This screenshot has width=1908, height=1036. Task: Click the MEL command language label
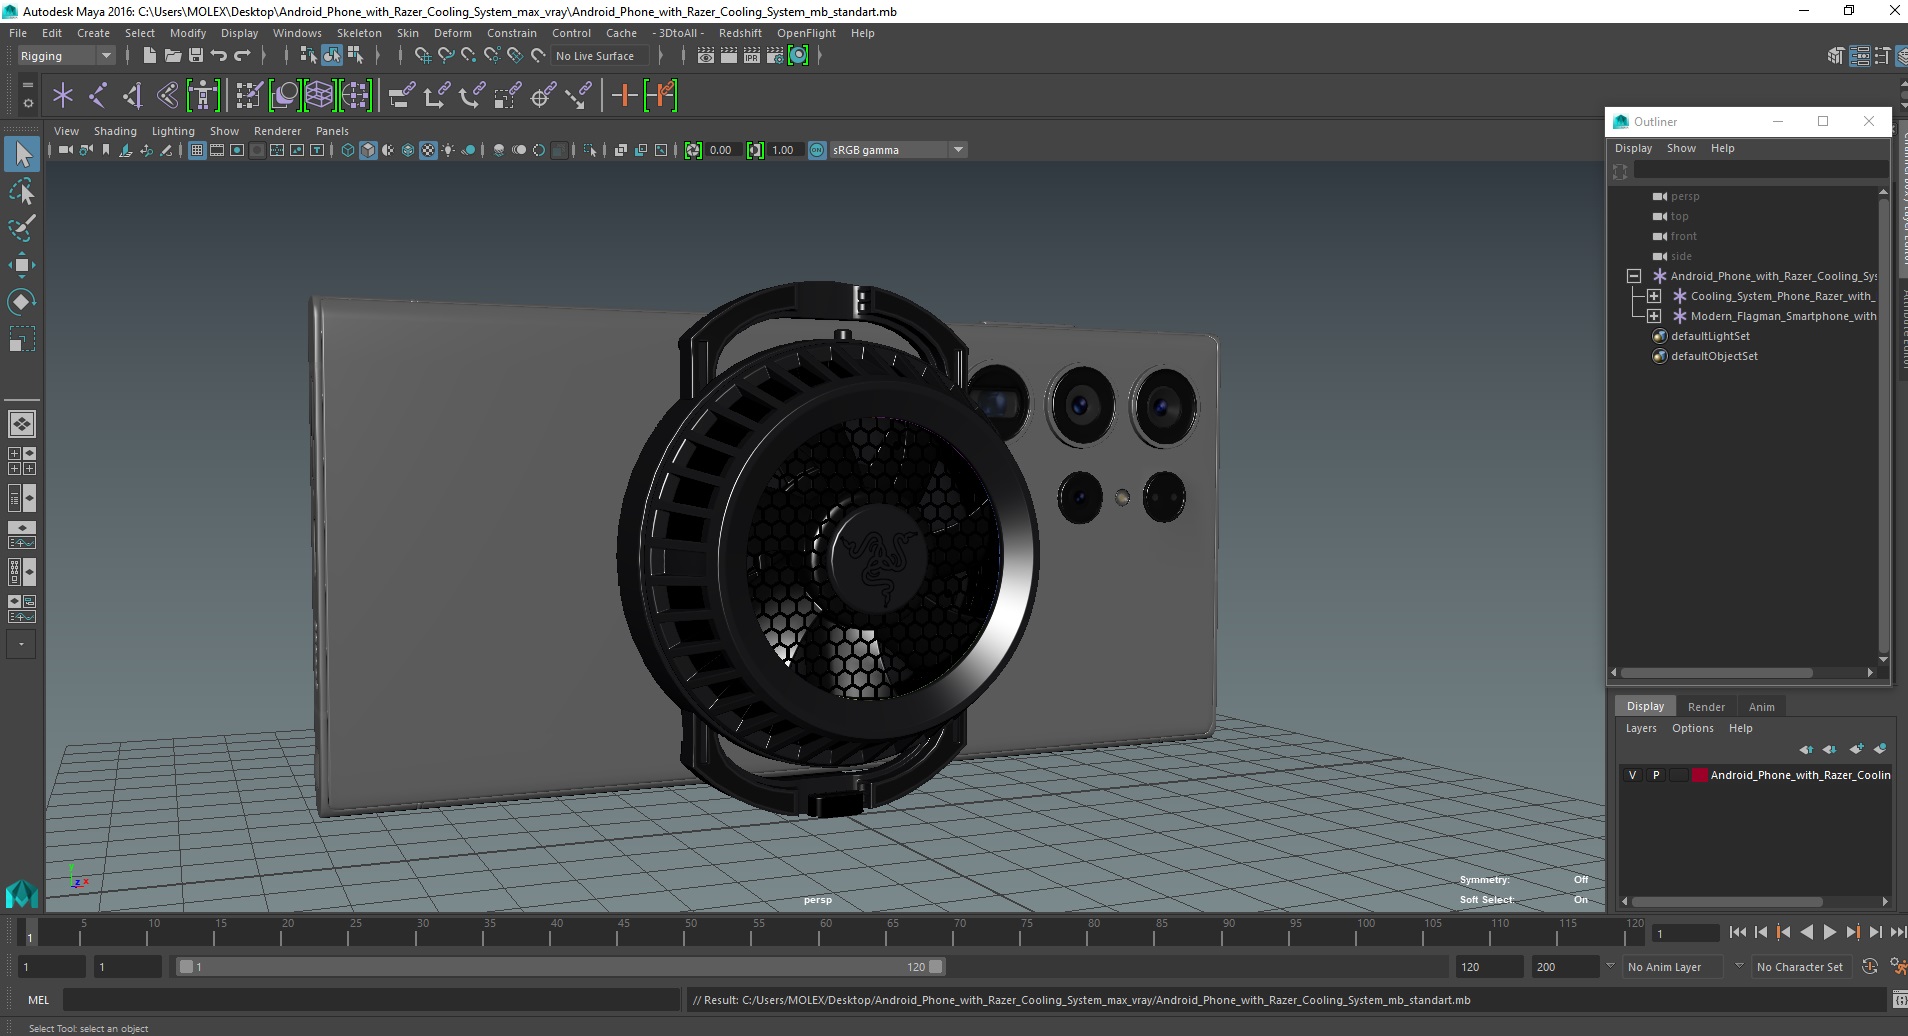click(38, 1000)
